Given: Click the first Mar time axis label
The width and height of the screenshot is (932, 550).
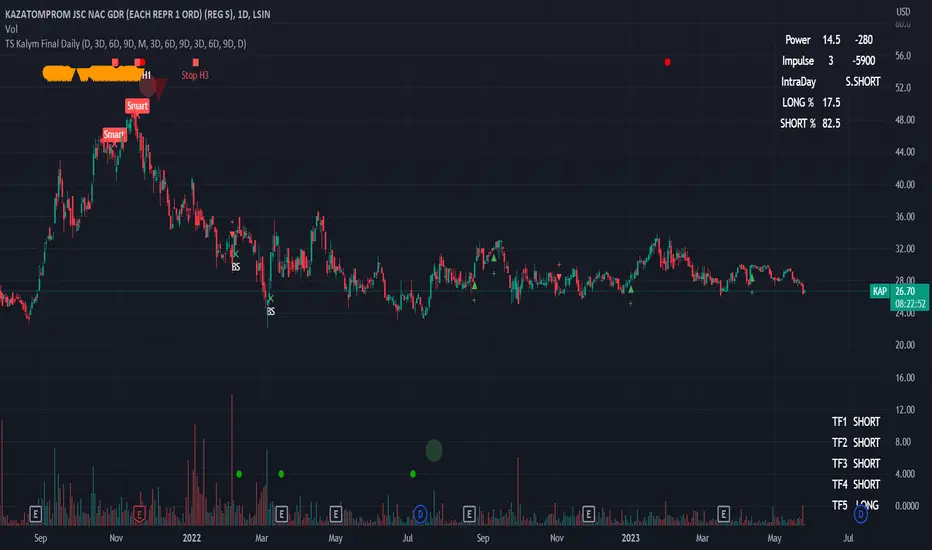Looking at the screenshot, I should click(262, 538).
